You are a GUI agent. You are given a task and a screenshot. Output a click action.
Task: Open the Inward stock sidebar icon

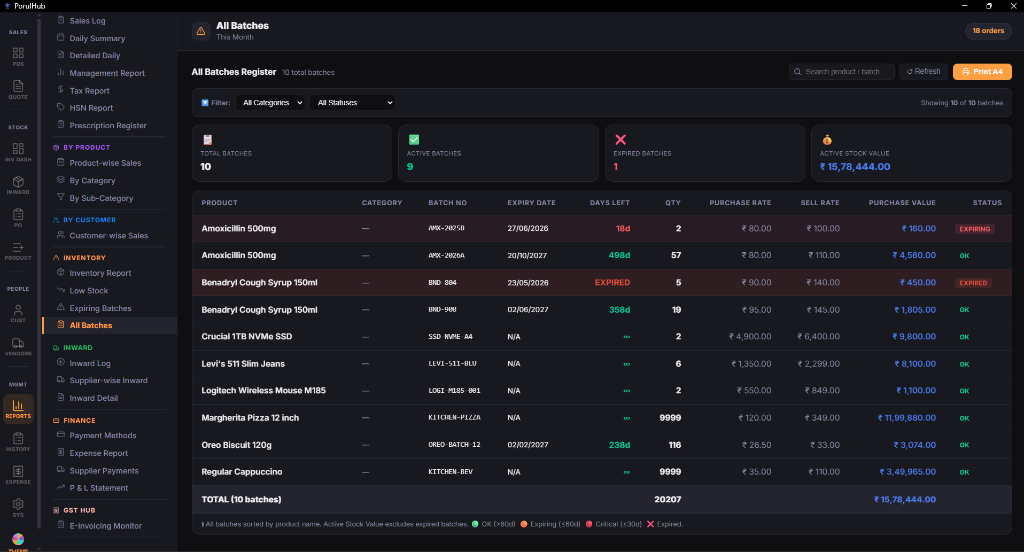pyautogui.click(x=18, y=185)
